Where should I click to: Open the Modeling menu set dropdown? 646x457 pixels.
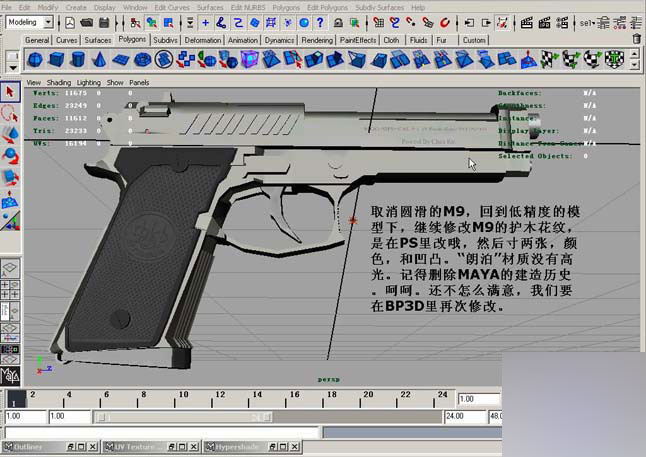point(48,22)
